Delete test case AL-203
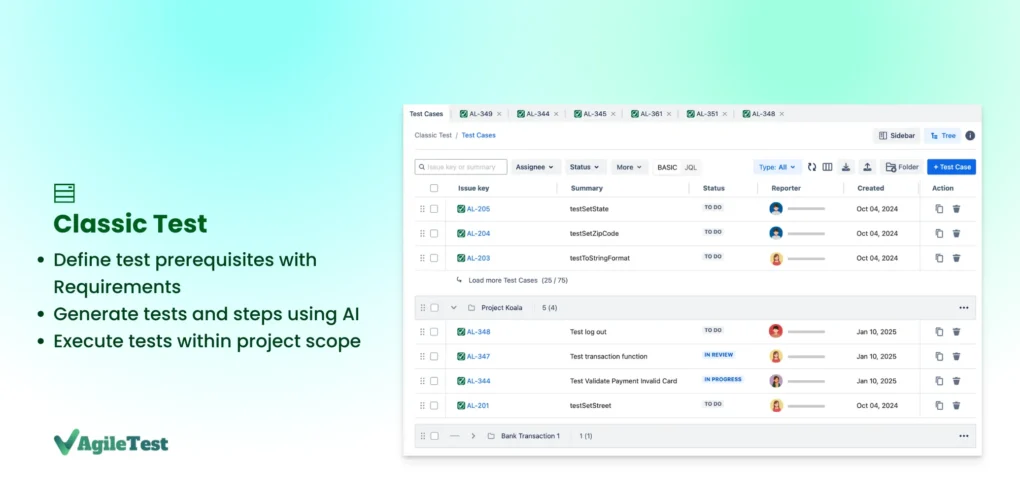 [x=956, y=258]
